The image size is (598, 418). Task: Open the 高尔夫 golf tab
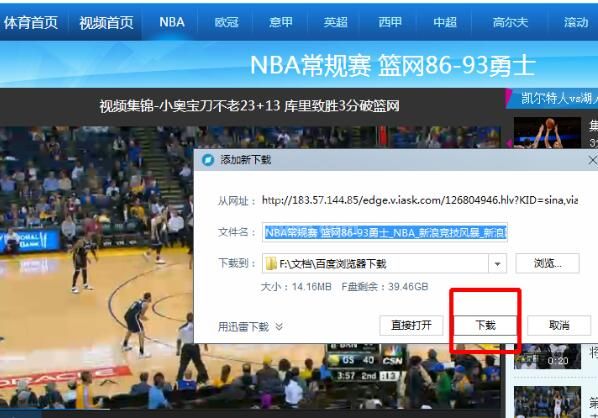(x=510, y=22)
